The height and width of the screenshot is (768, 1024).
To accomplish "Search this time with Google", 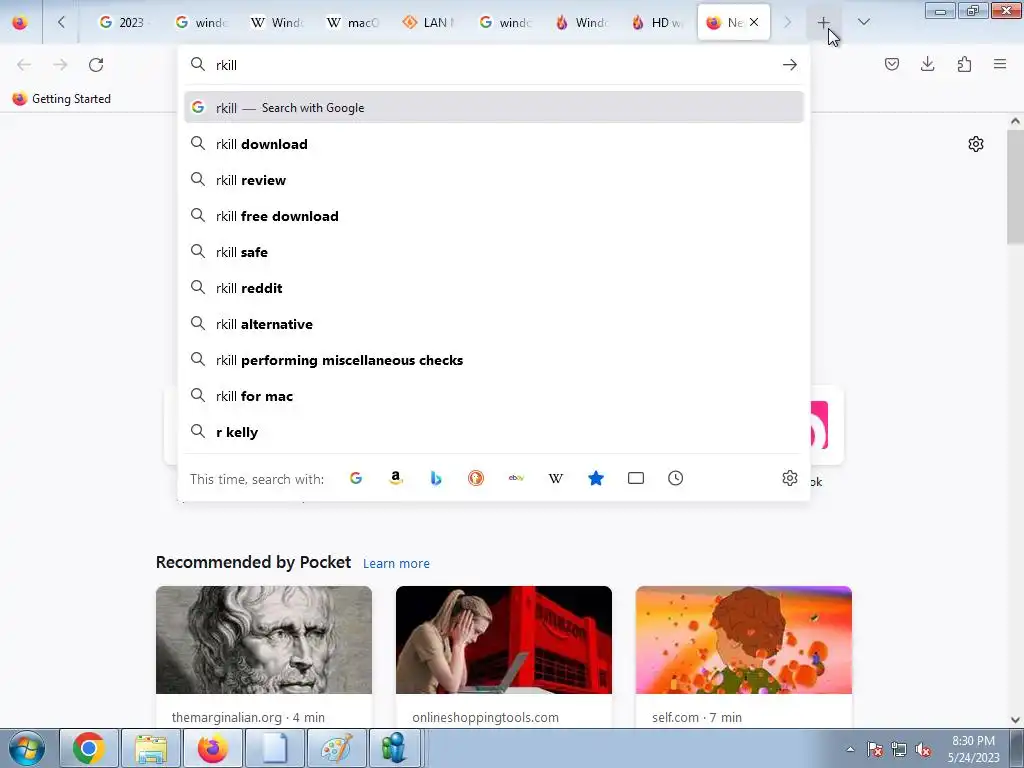I will pyautogui.click(x=356, y=478).
